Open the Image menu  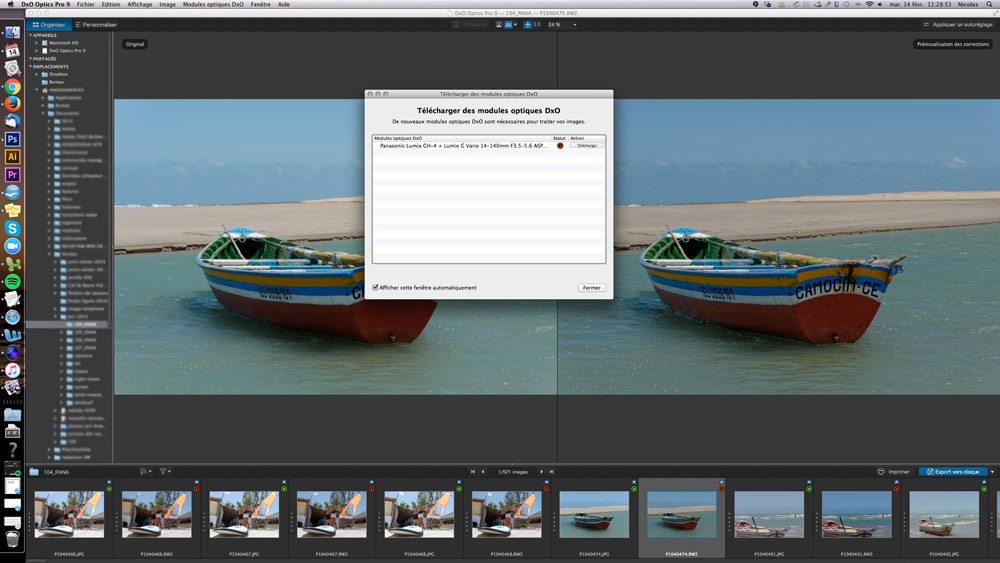click(x=167, y=4)
